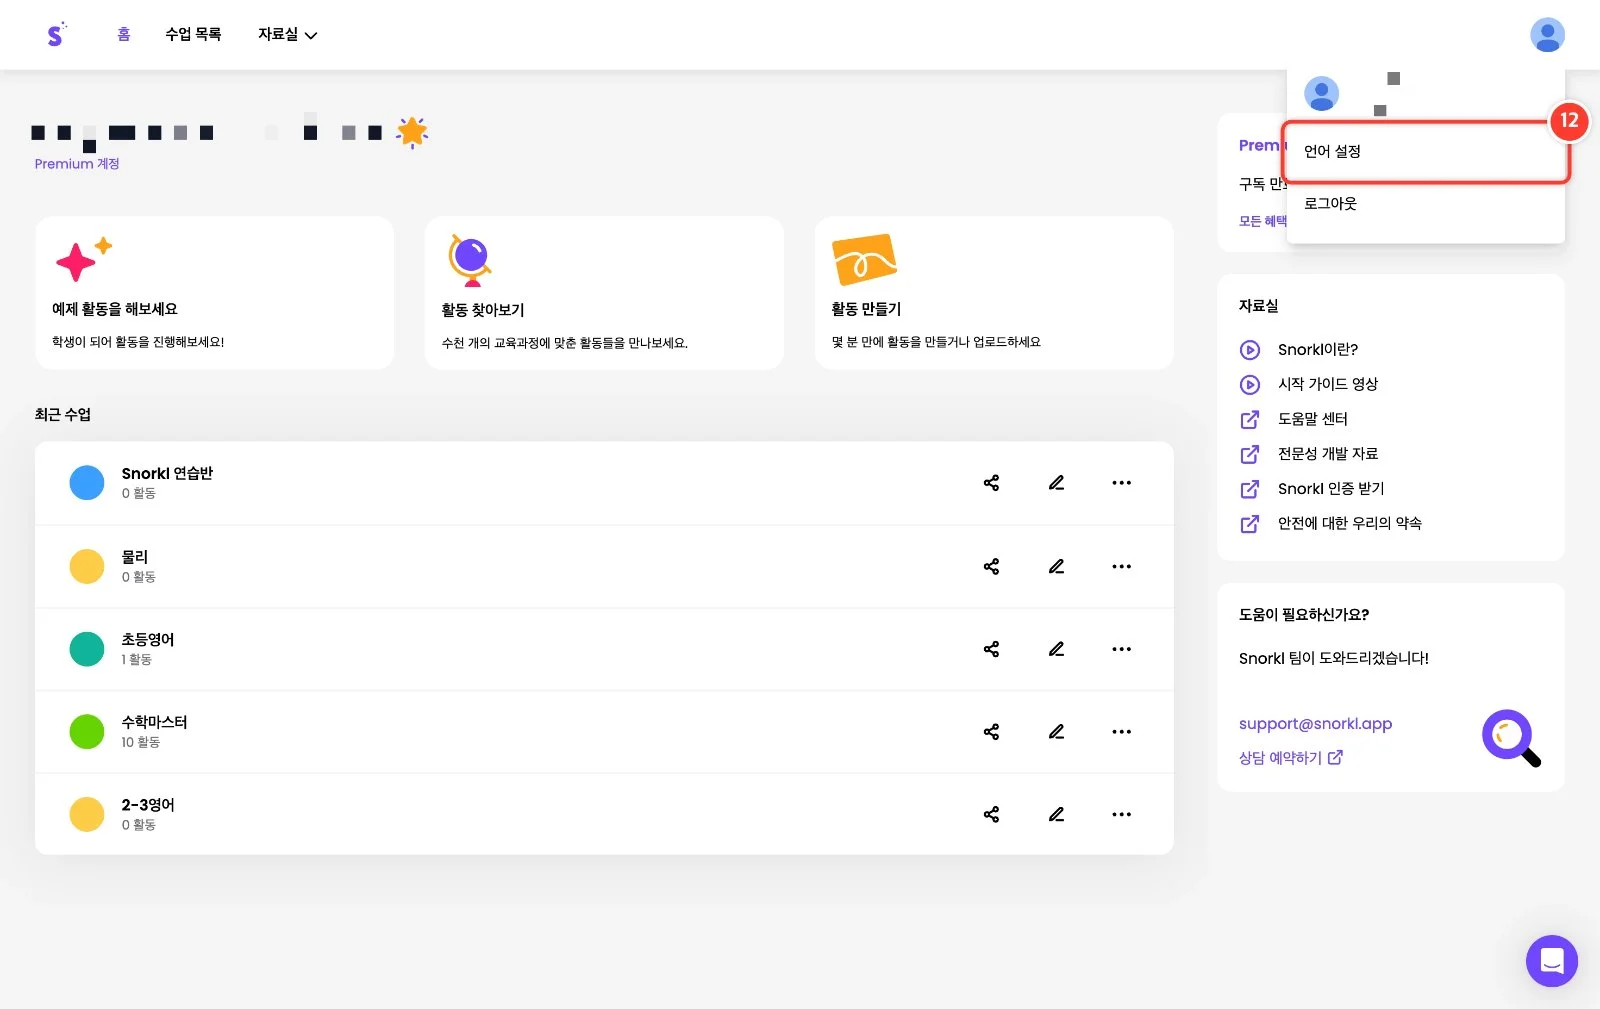Open more options for 2-3영어

pos(1121,814)
